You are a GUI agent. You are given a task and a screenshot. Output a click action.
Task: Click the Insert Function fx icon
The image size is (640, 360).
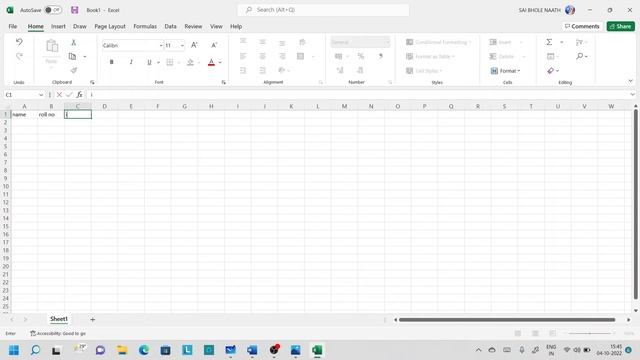click(x=80, y=95)
